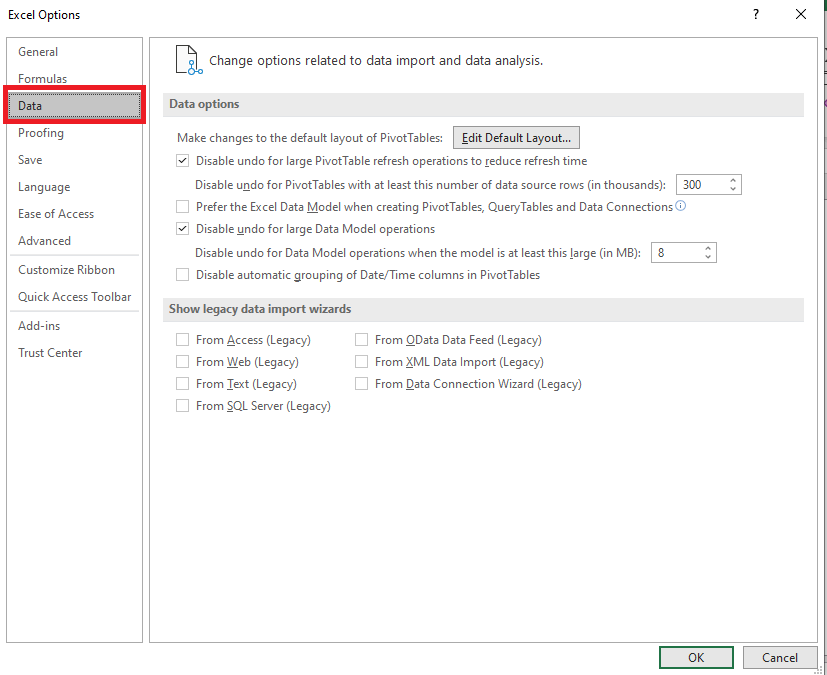
Task: Enable Prefer the Excel Data Model checkbox
Action: pyautogui.click(x=182, y=207)
